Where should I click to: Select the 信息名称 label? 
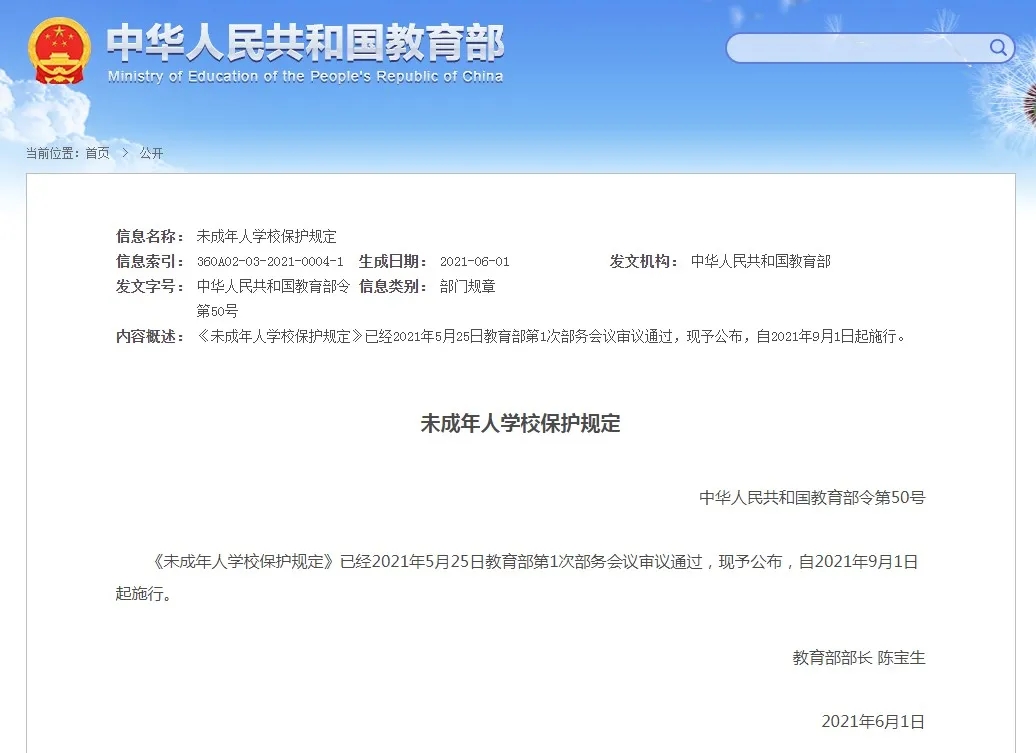(150, 236)
